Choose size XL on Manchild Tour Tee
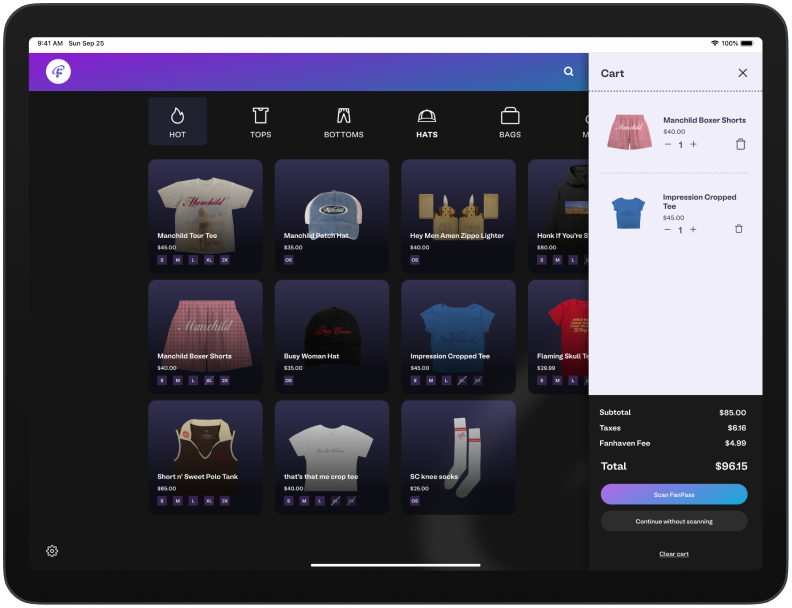Image resolution: width=792 pixels, height=608 pixels. tap(209, 260)
